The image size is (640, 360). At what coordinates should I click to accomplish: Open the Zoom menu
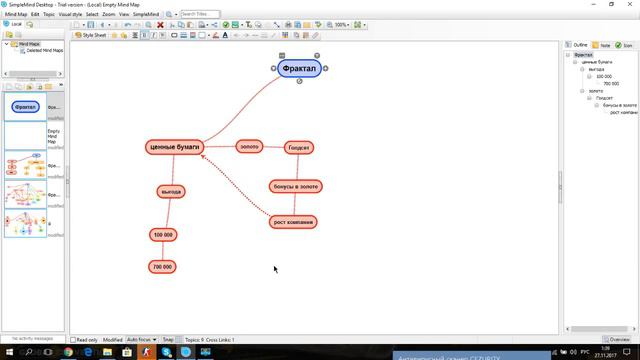click(109, 14)
